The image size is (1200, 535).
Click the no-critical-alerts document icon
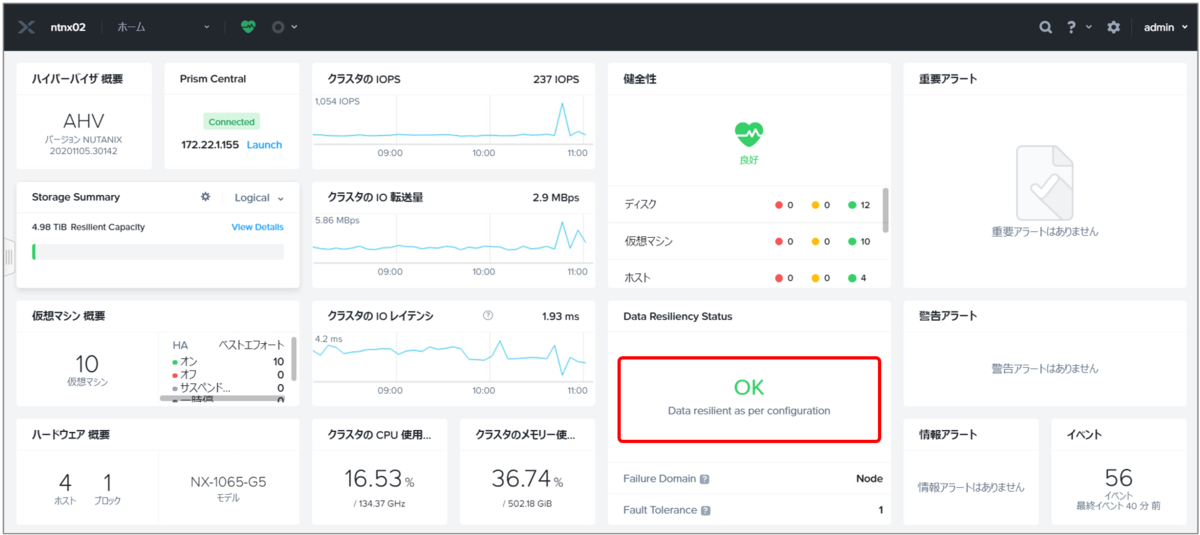click(x=1044, y=183)
